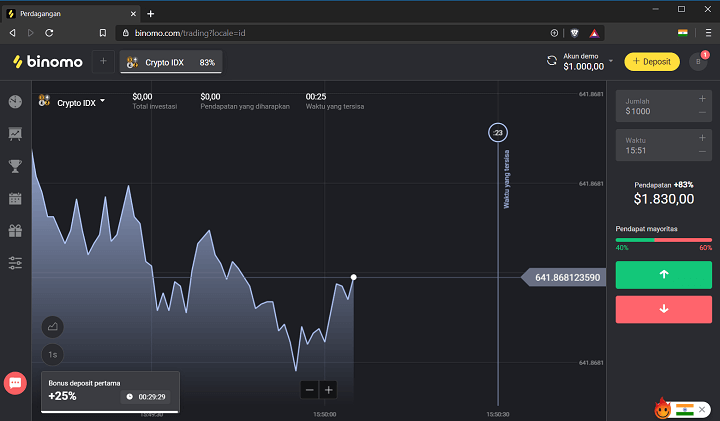Click the refresh demo balance icon

tap(551, 61)
